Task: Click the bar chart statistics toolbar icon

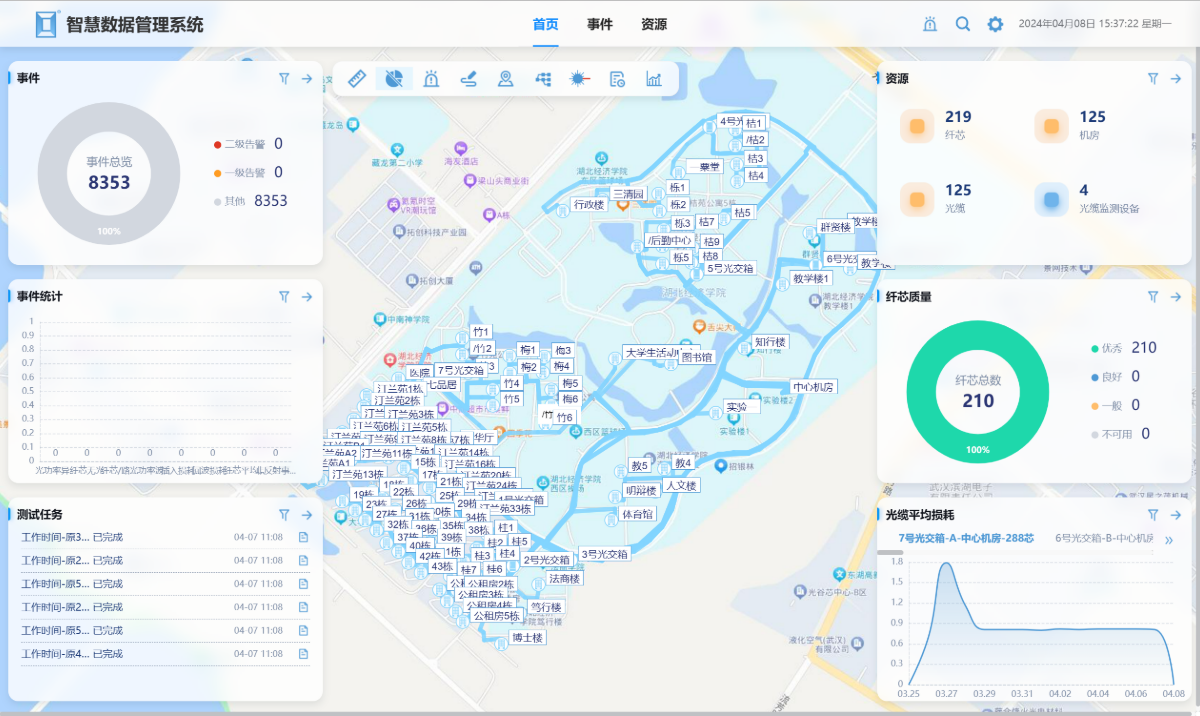Action: (654, 79)
